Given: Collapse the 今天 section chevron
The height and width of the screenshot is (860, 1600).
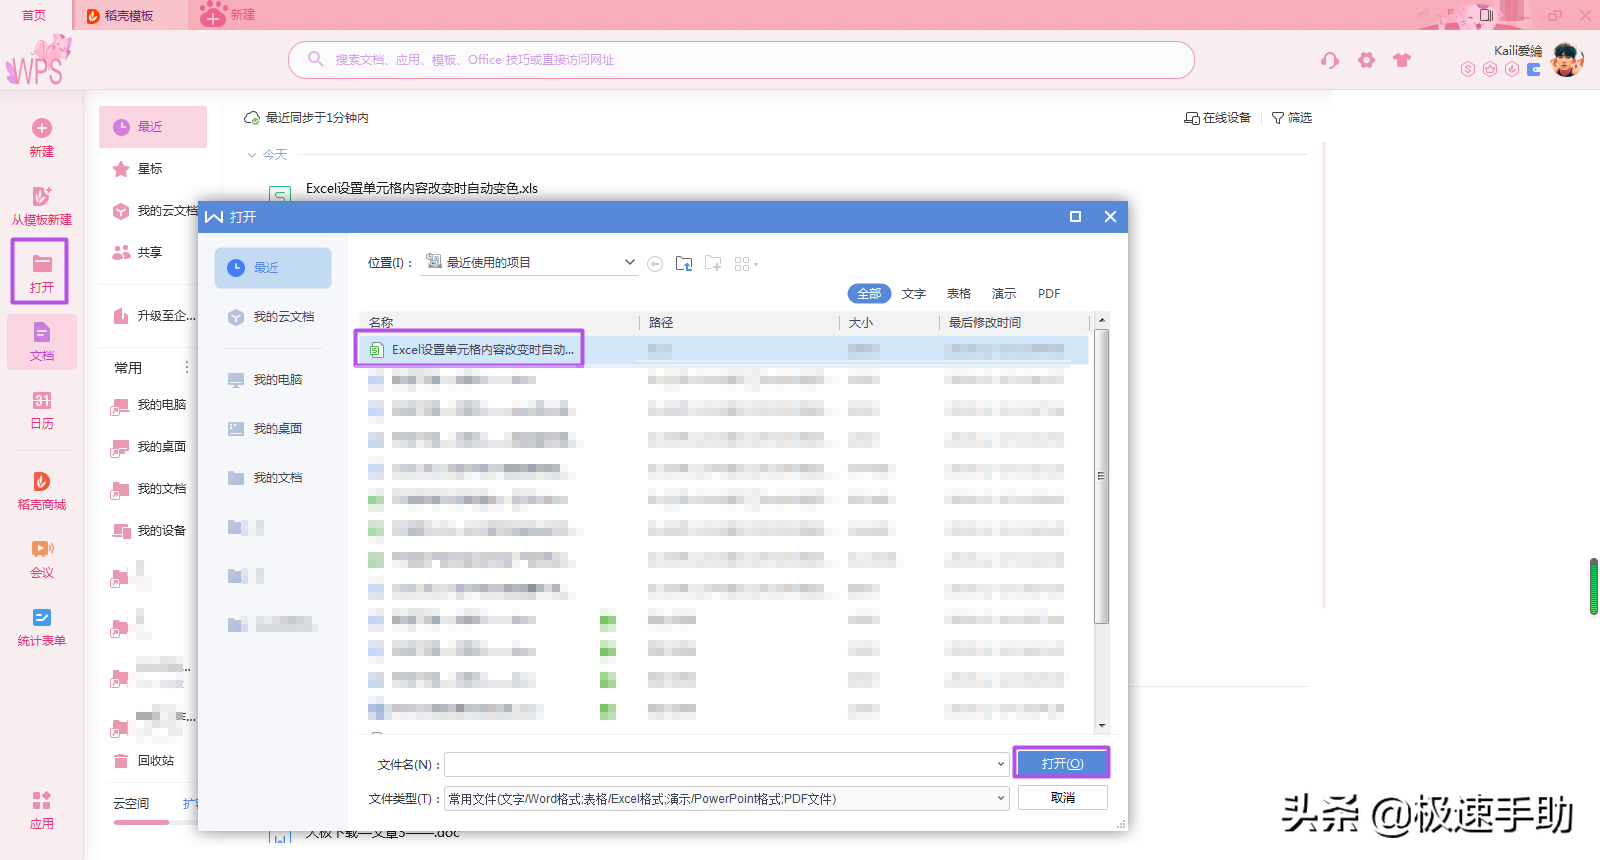Looking at the screenshot, I should click(252, 155).
